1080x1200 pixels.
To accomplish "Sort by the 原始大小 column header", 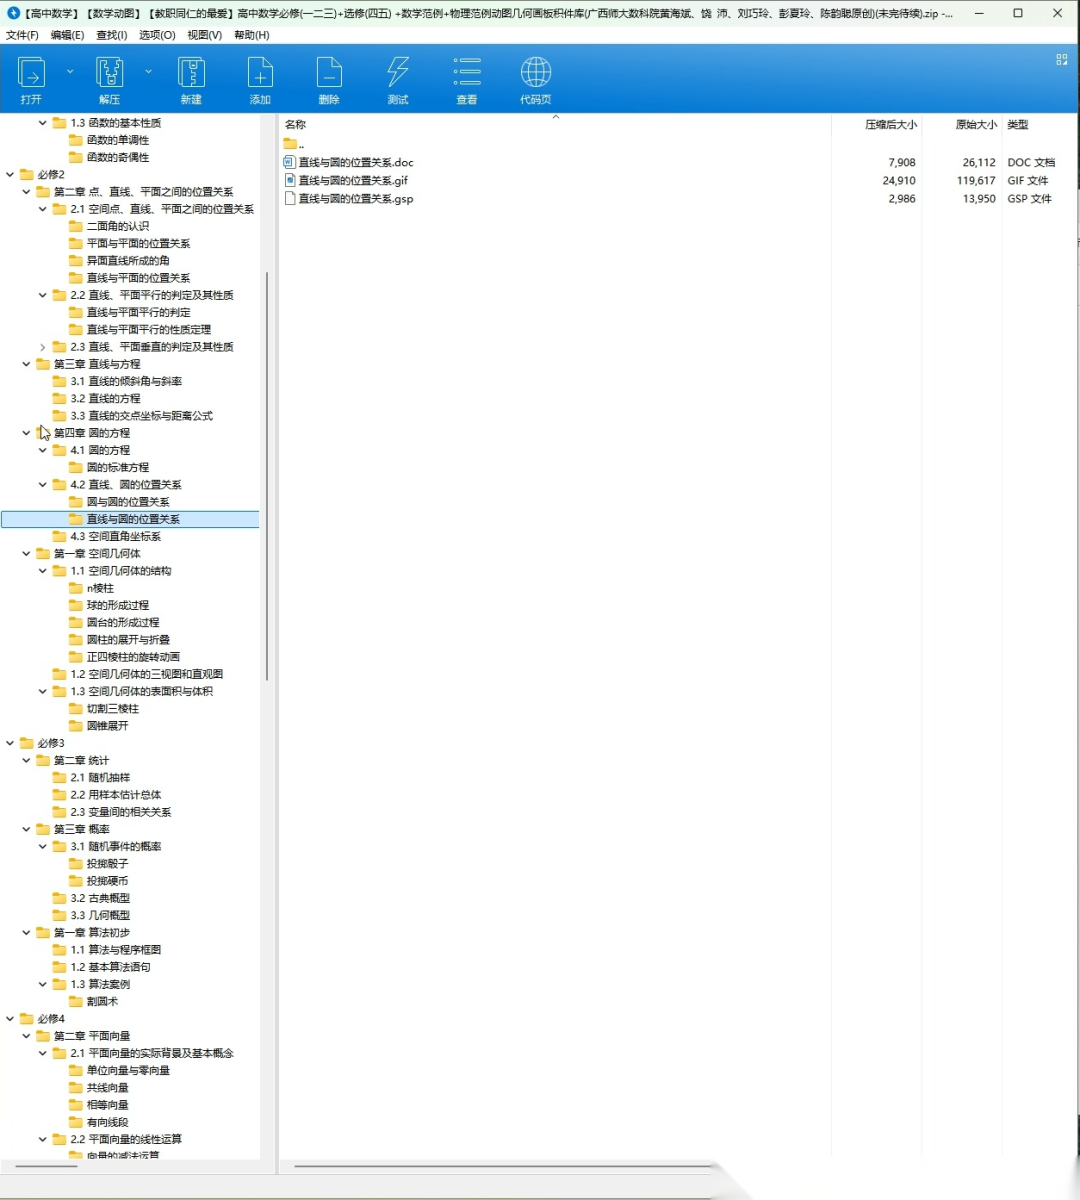I will [x=975, y=125].
